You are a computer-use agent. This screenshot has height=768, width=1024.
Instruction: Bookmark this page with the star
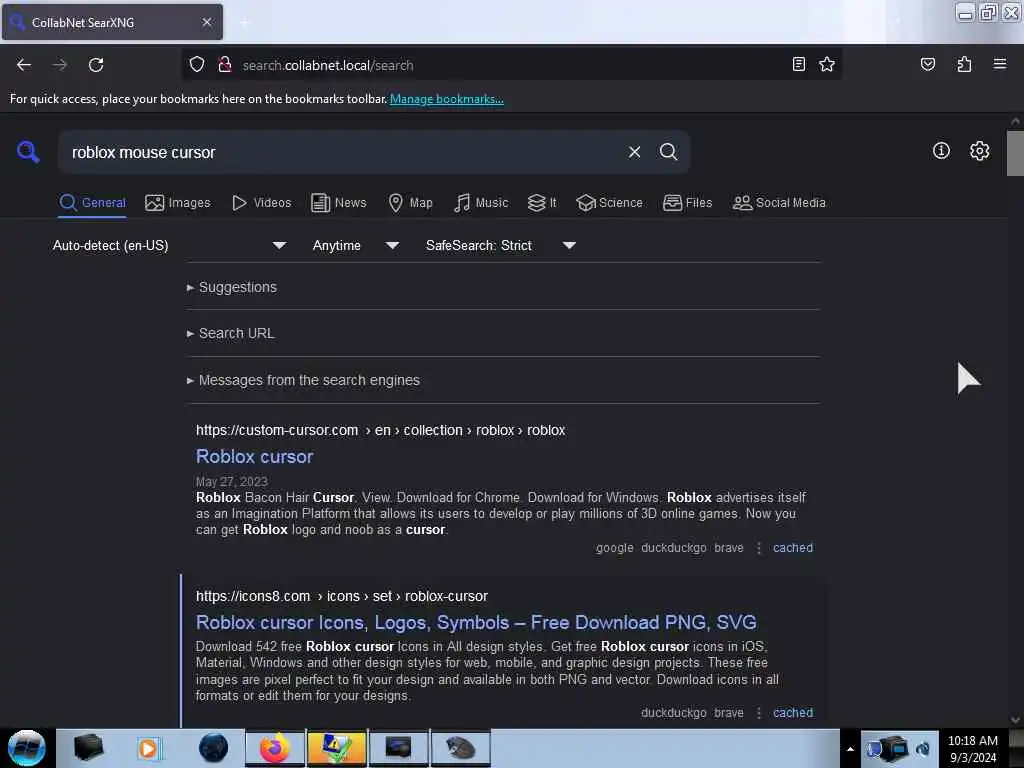point(827,64)
